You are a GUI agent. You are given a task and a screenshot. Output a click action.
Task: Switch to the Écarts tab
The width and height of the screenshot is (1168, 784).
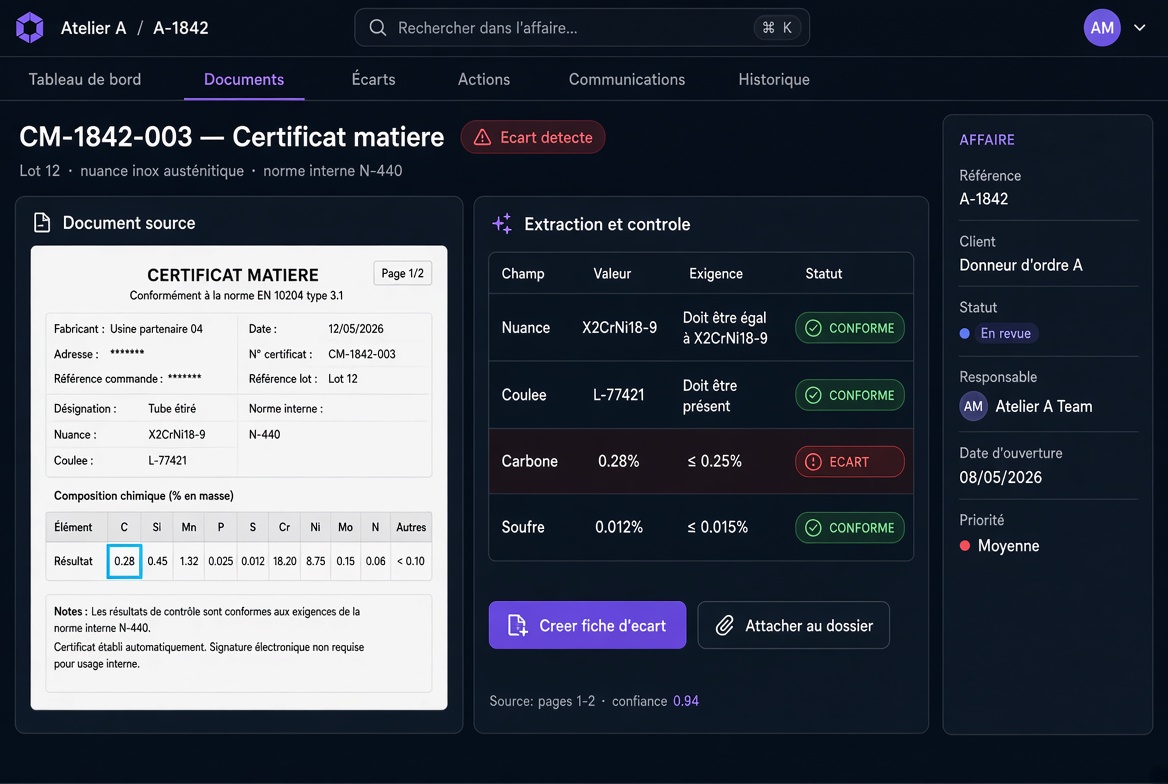(373, 79)
